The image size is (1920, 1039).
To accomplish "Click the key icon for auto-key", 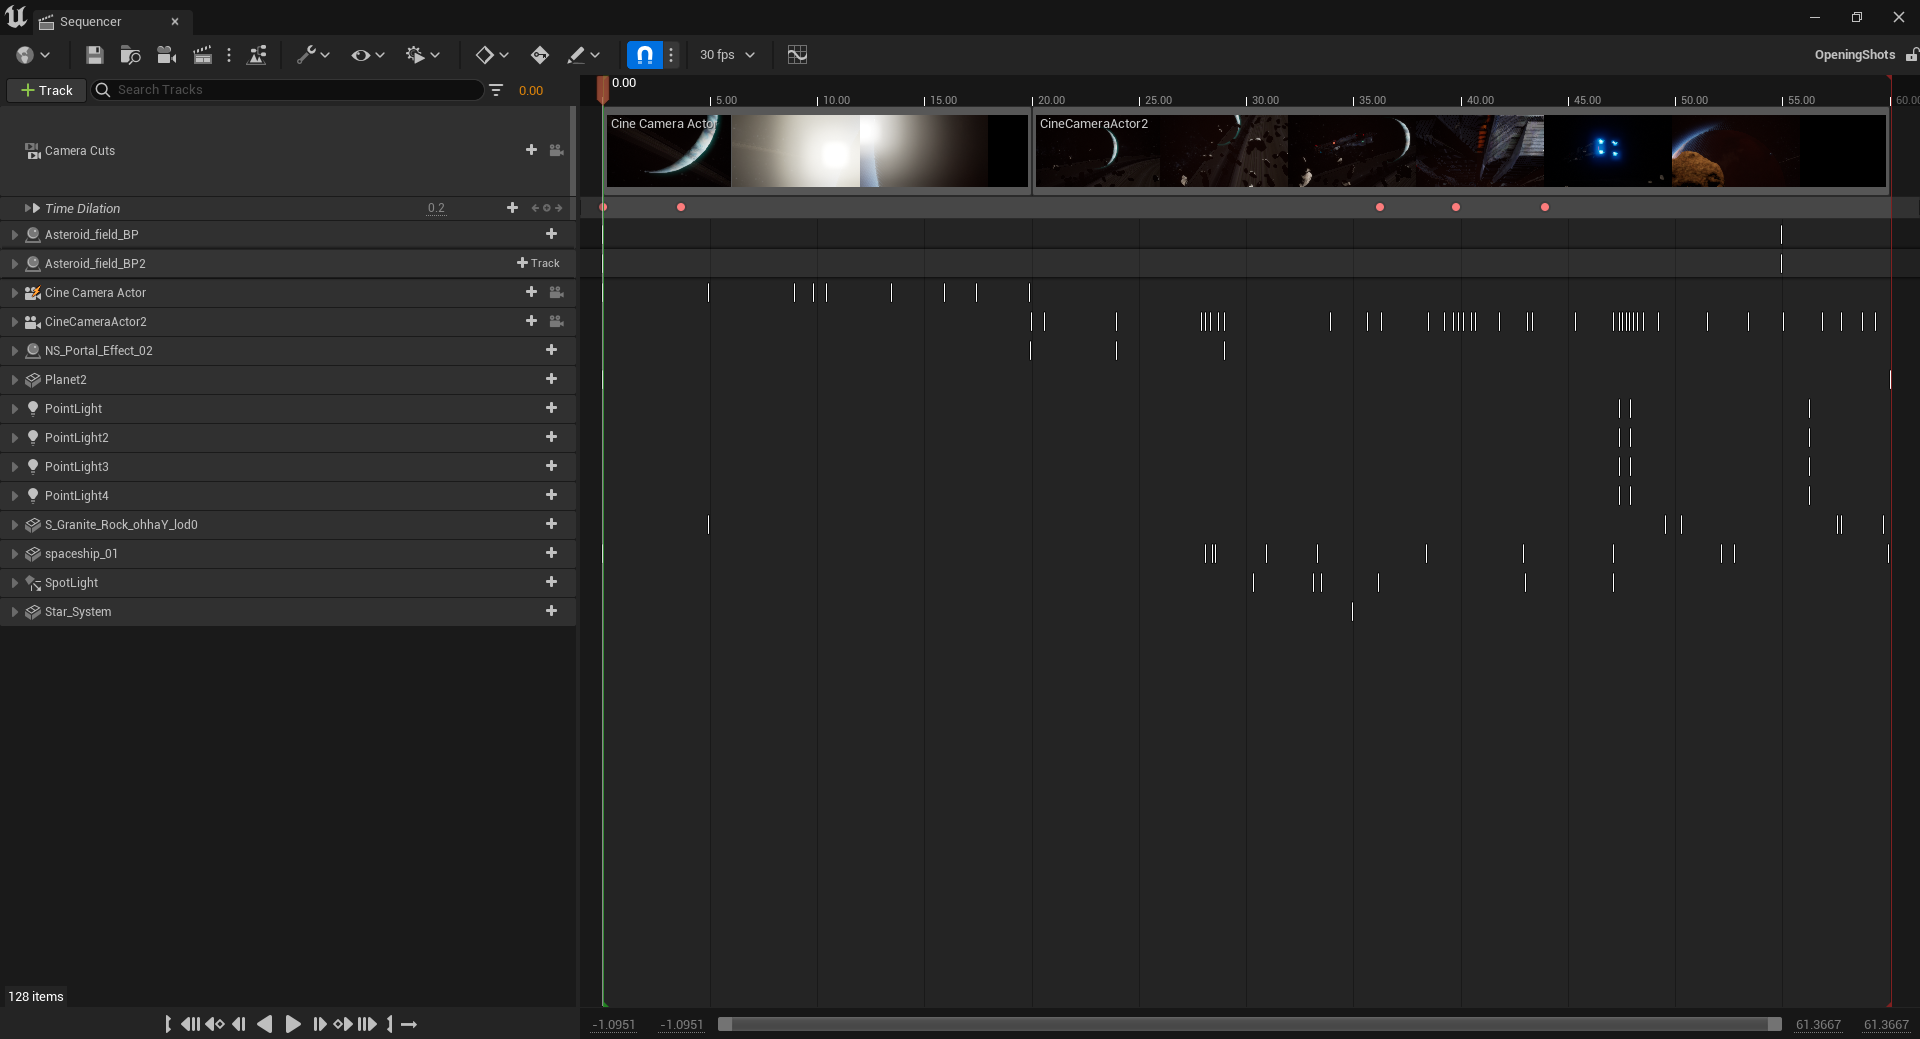I will (540, 55).
